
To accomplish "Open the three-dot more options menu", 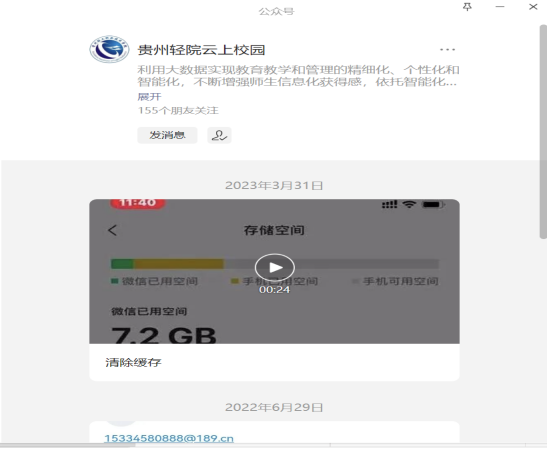I will pos(447,50).
